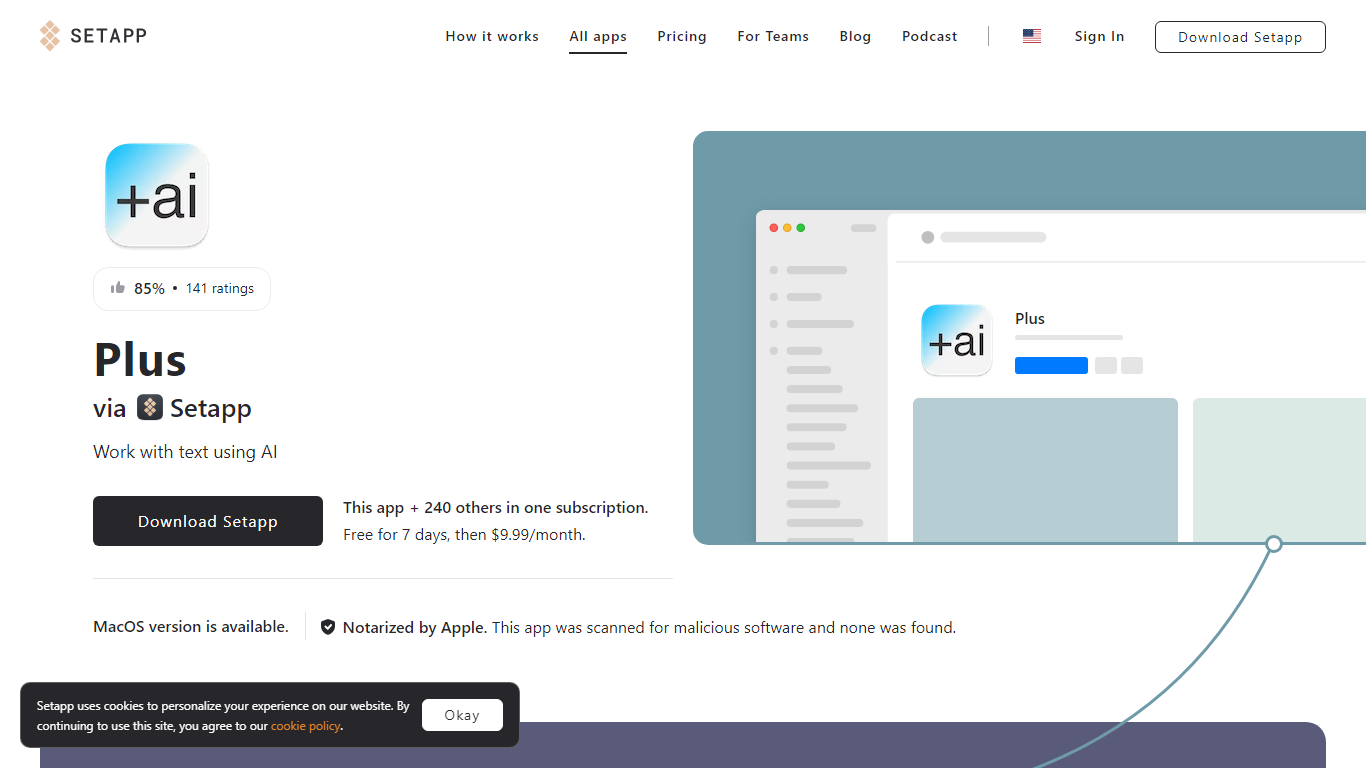Click the thumbs-up rating icon

pos(118,288)
